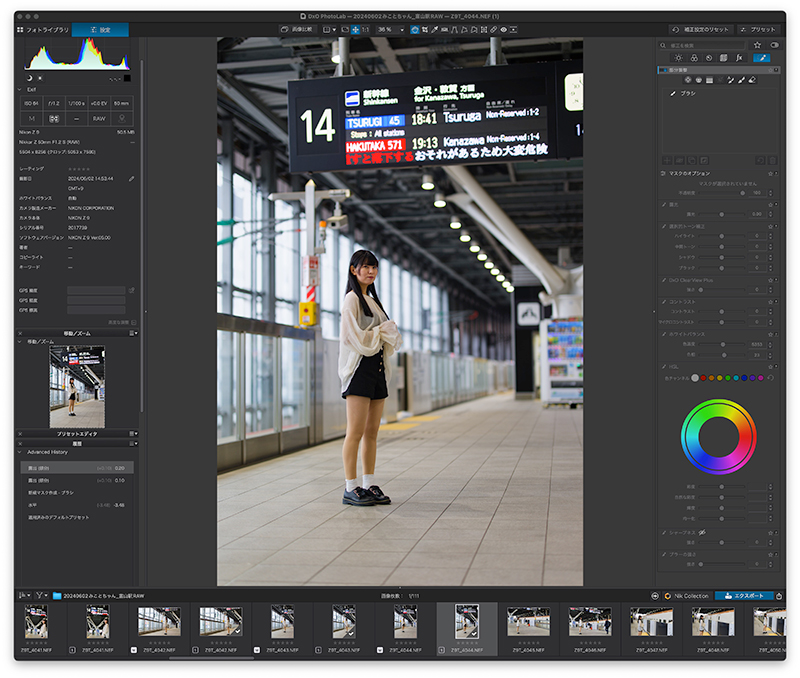
Task: Collapse the Advanced History panel
Action: click(x=21, y=452)
